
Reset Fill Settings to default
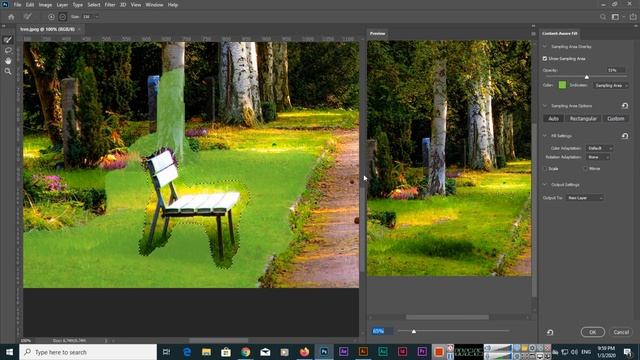pyautogui.click(x=625, y=136)
